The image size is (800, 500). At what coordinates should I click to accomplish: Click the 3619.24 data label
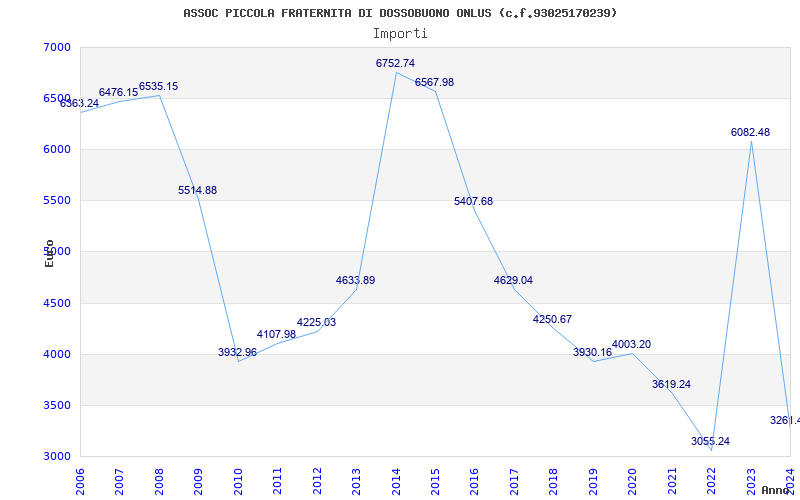(x=671, y=384)
